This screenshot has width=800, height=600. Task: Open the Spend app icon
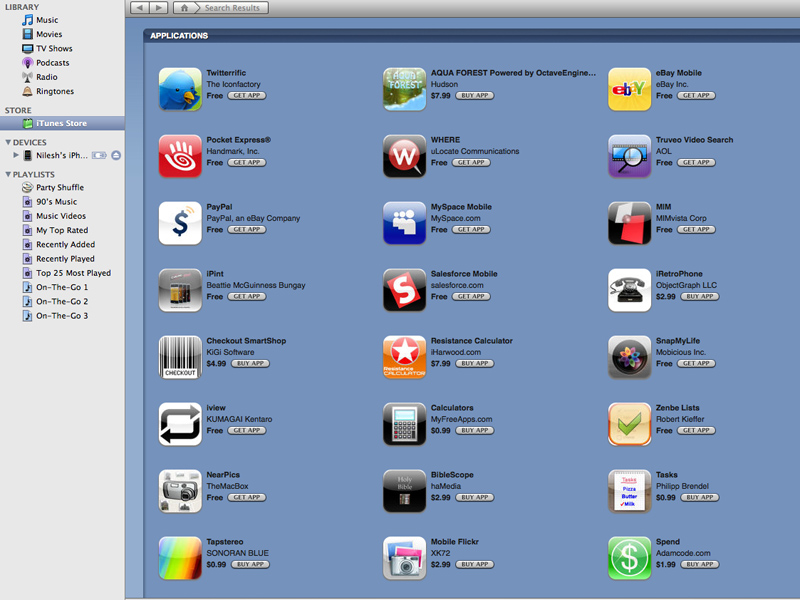630,558
